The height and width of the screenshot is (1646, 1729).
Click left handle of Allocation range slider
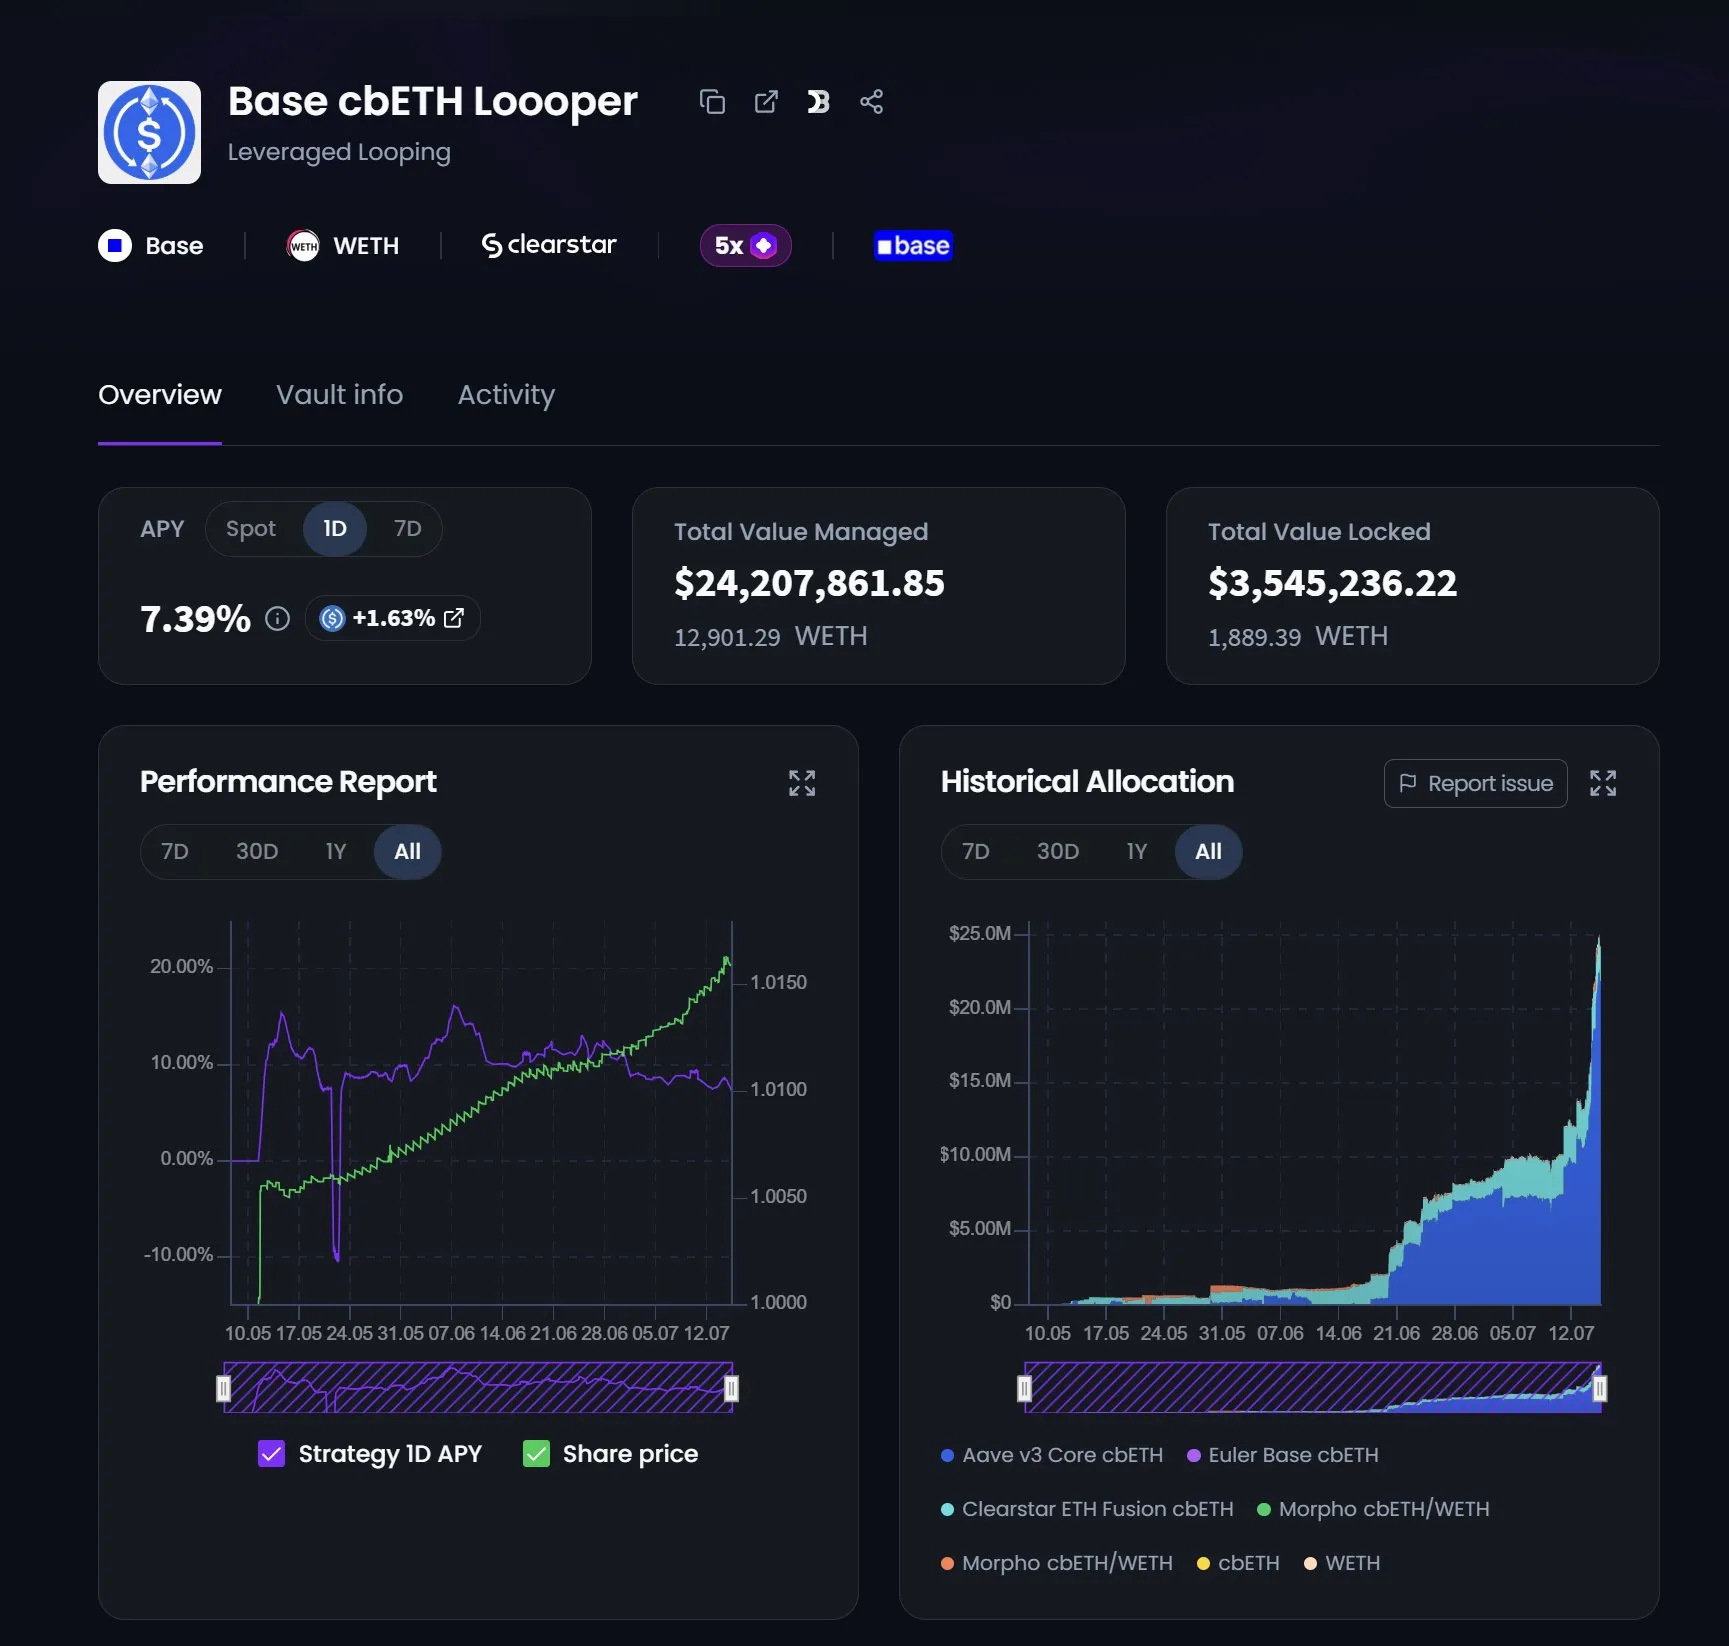(x=1024, y=1388)
